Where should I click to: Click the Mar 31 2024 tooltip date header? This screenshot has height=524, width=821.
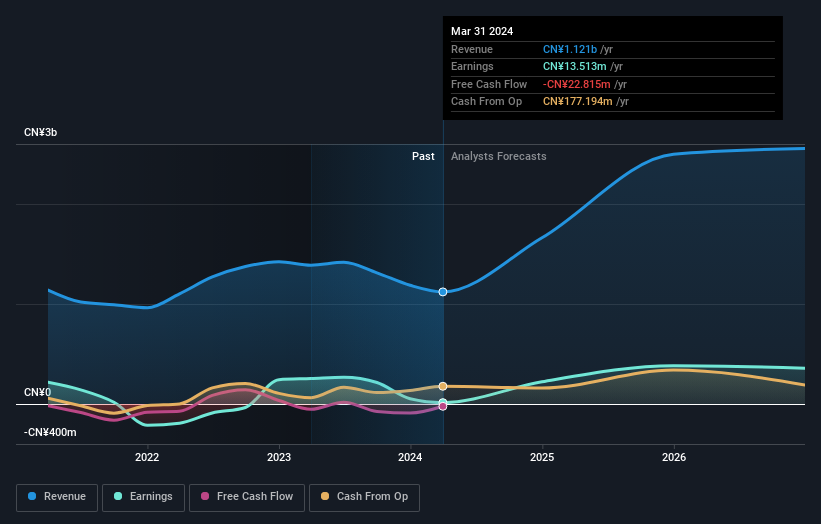click(482, 31)
